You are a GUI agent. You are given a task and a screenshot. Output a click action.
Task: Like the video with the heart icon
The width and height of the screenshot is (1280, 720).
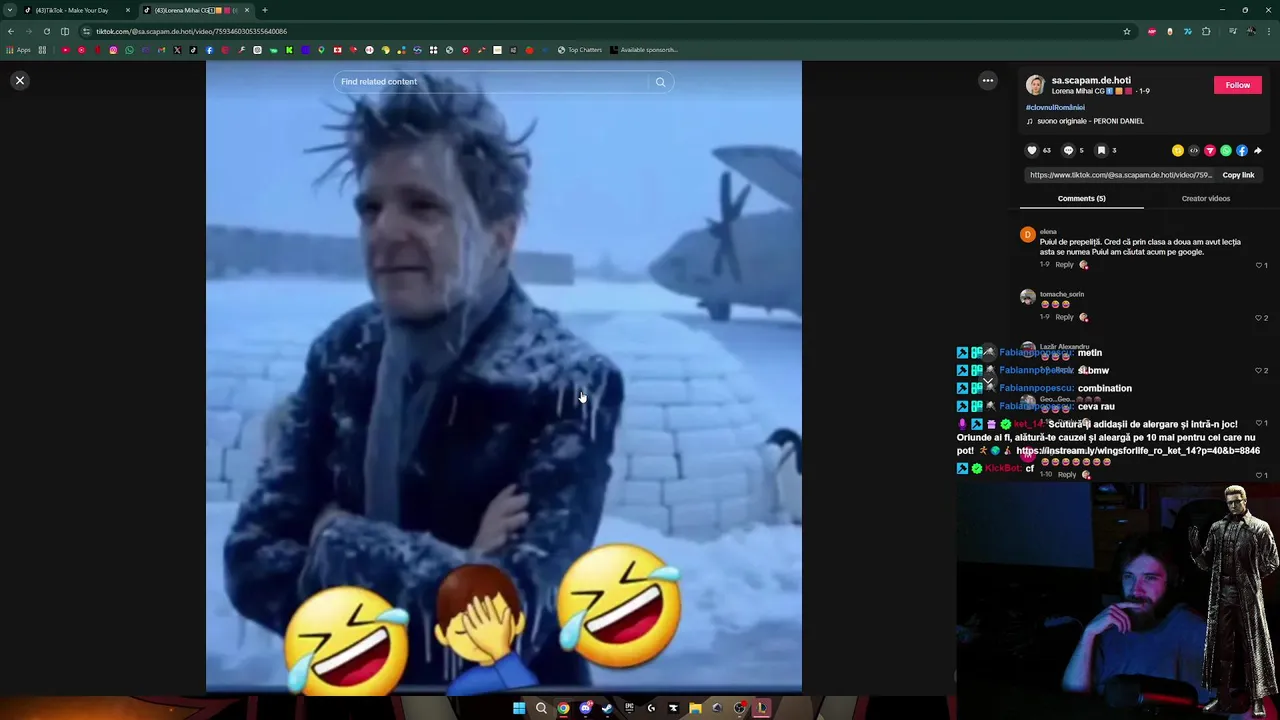point(1032,151)
